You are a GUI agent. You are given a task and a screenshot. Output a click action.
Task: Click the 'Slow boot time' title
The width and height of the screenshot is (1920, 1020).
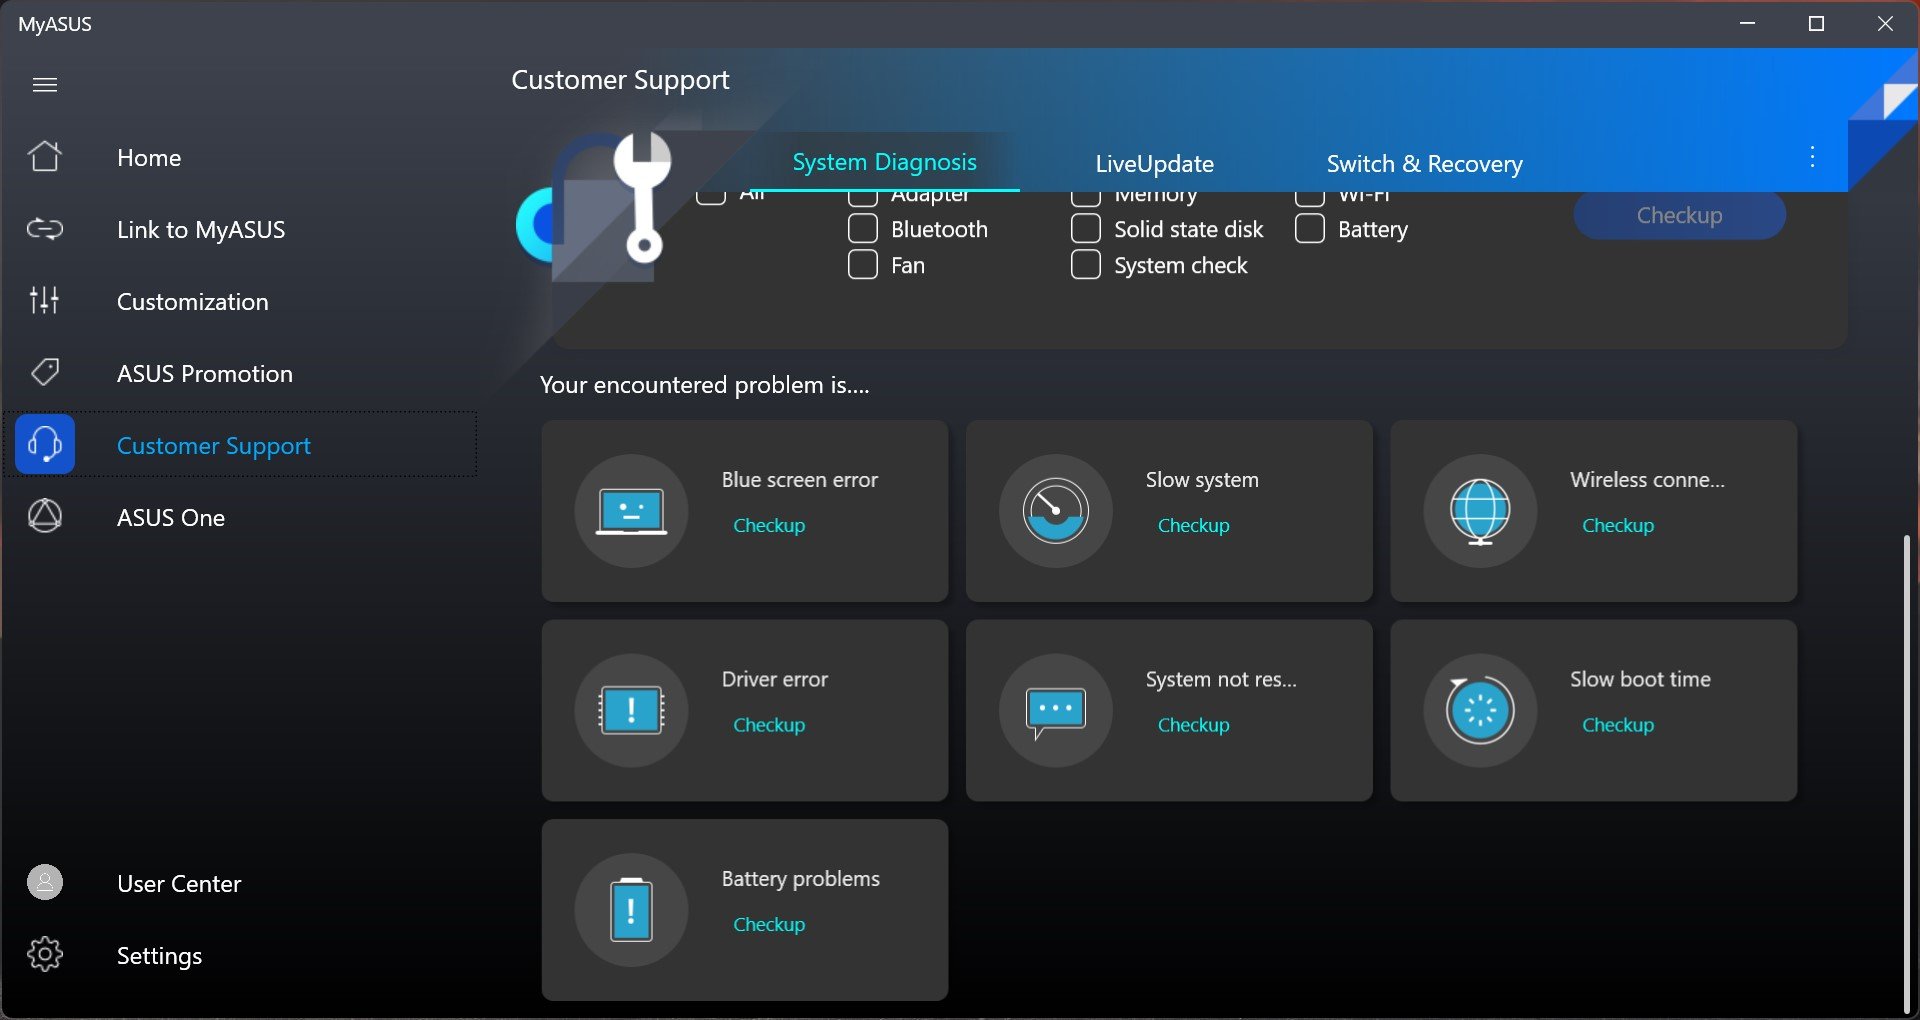click(1640, 678)
